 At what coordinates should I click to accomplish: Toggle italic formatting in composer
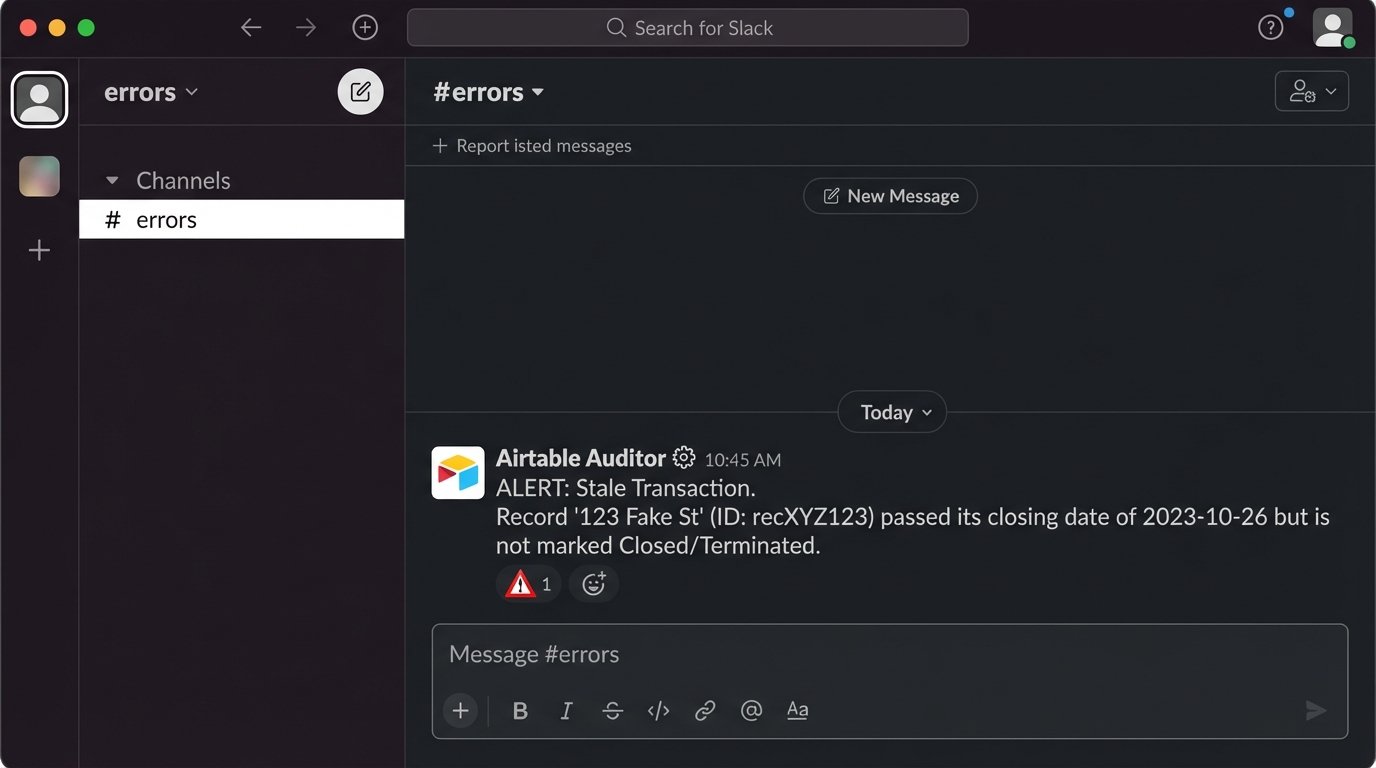[566, 711]
